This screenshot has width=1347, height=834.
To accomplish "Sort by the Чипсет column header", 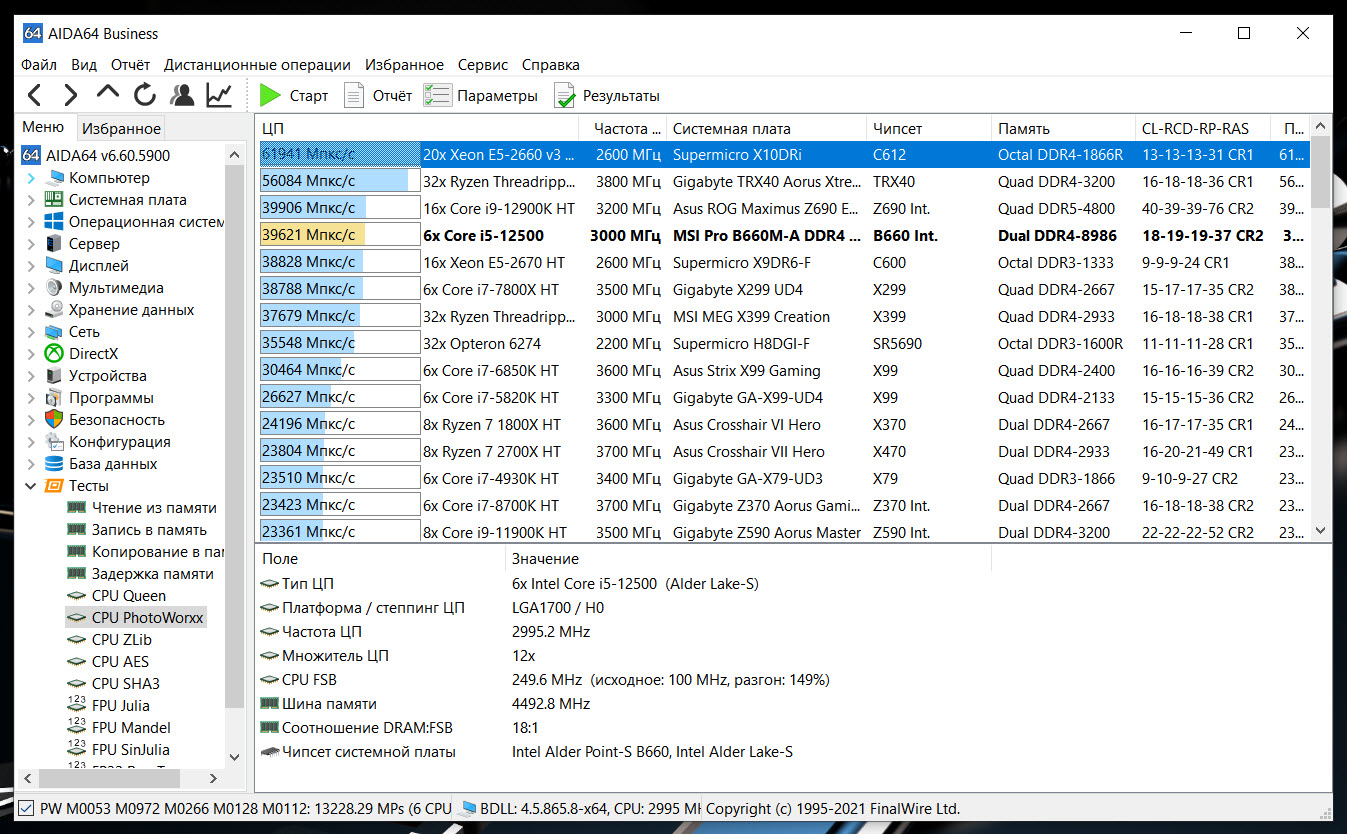I will pos(929,128).
